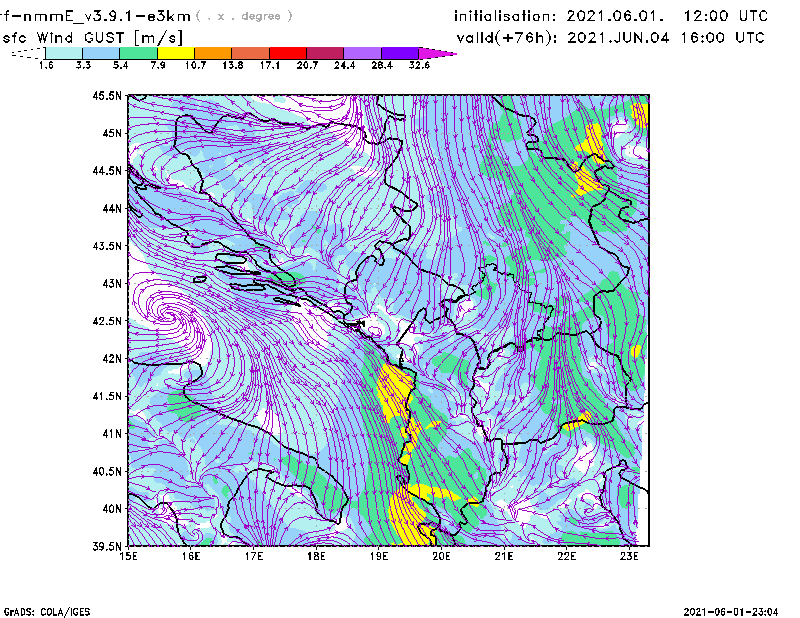This screenshot has height=618, width=800.
Task: Click latitude label 44.5N
Action: click(x=107, y=170)
